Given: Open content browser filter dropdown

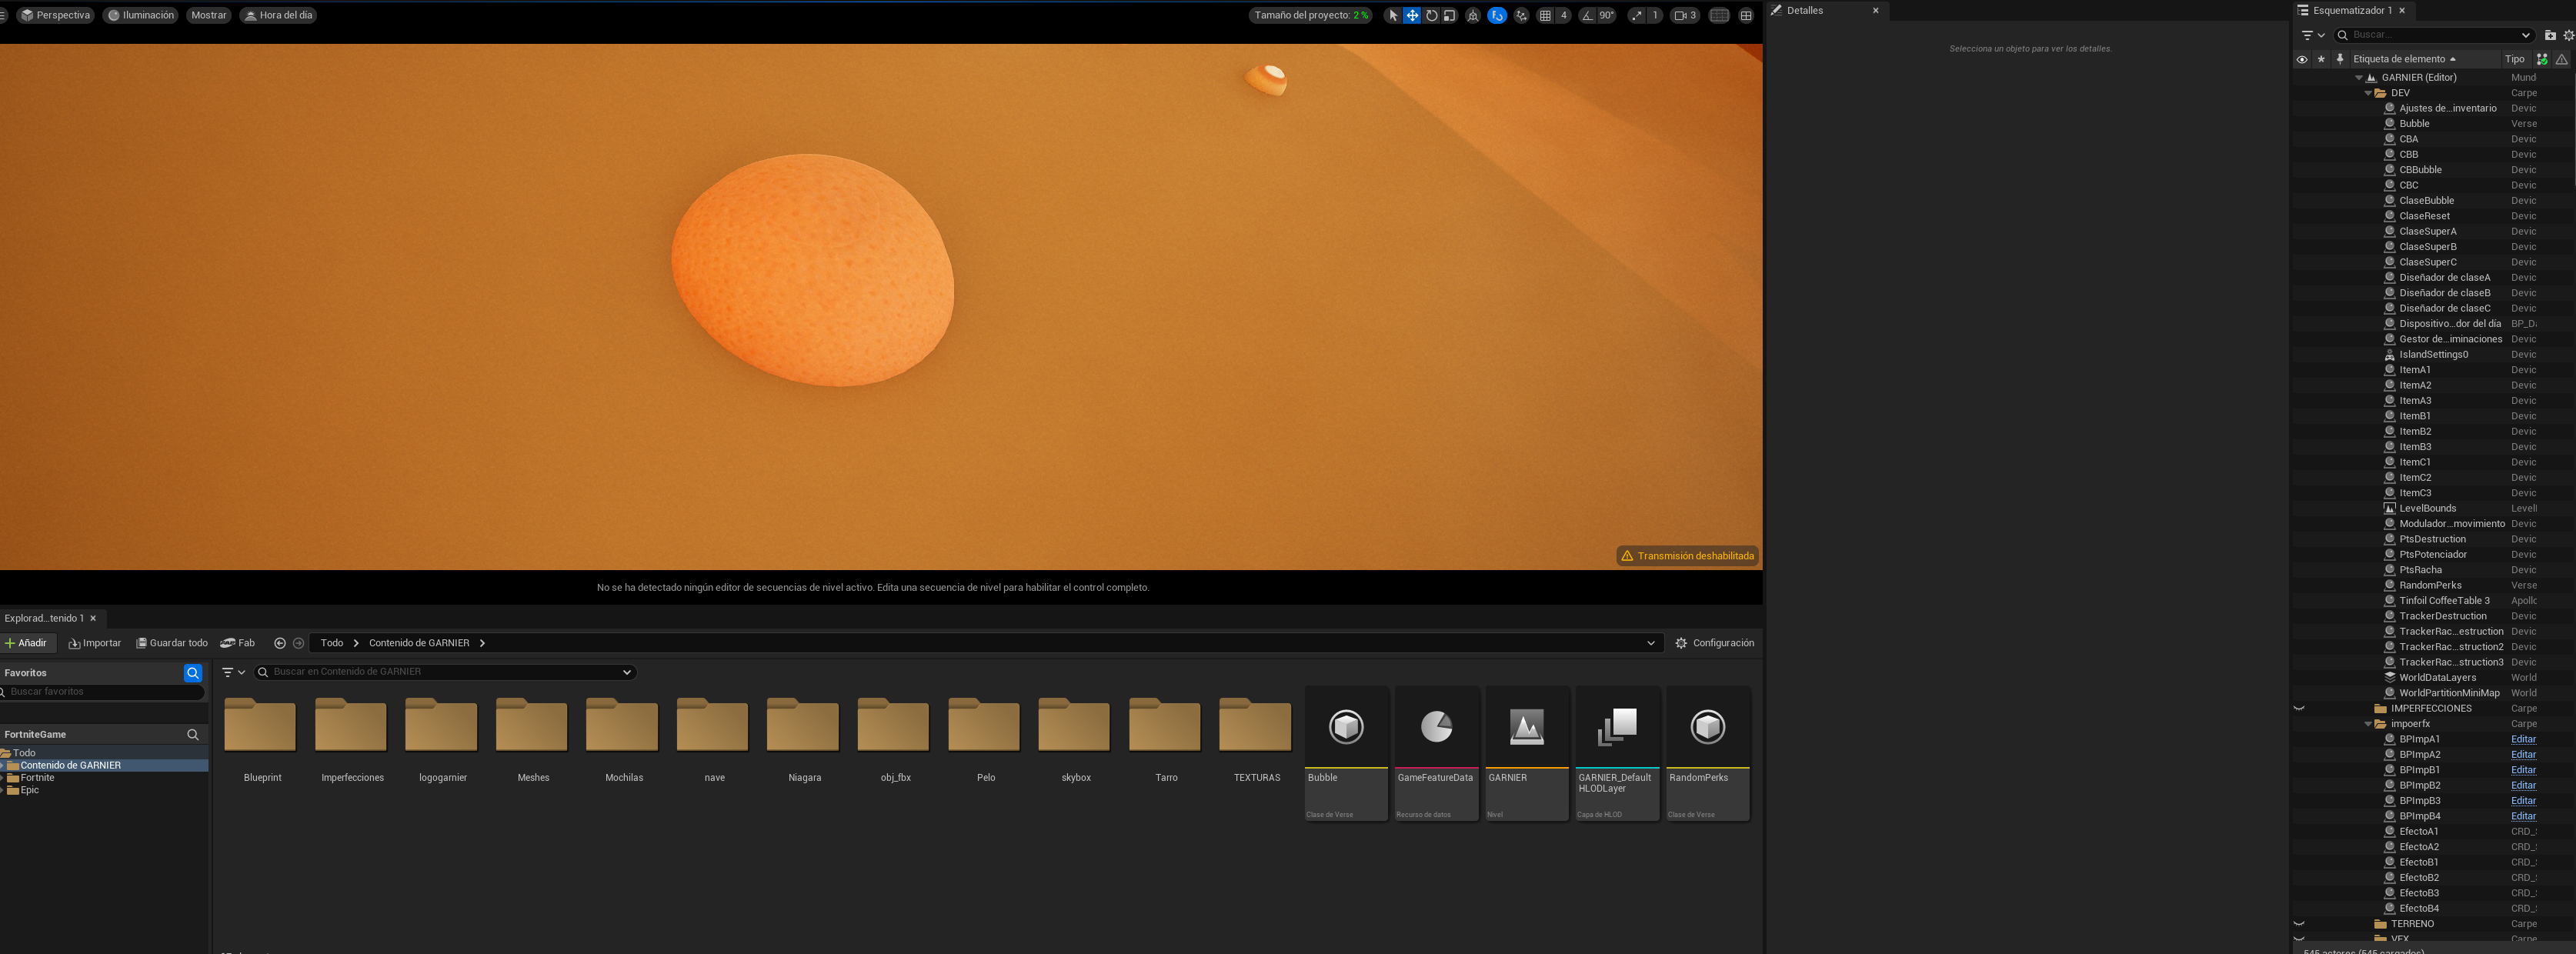Looking at the screenshot, I should [x=233, y=672].
